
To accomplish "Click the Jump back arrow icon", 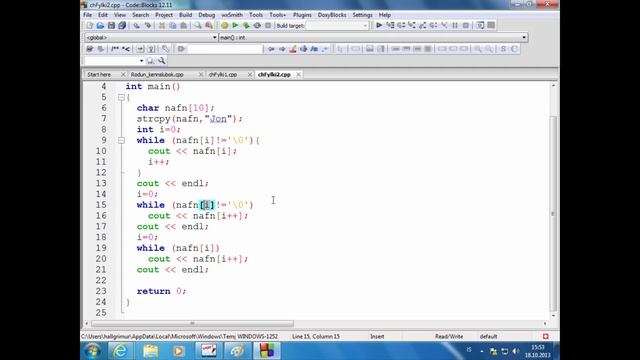I will coord(271,49).
